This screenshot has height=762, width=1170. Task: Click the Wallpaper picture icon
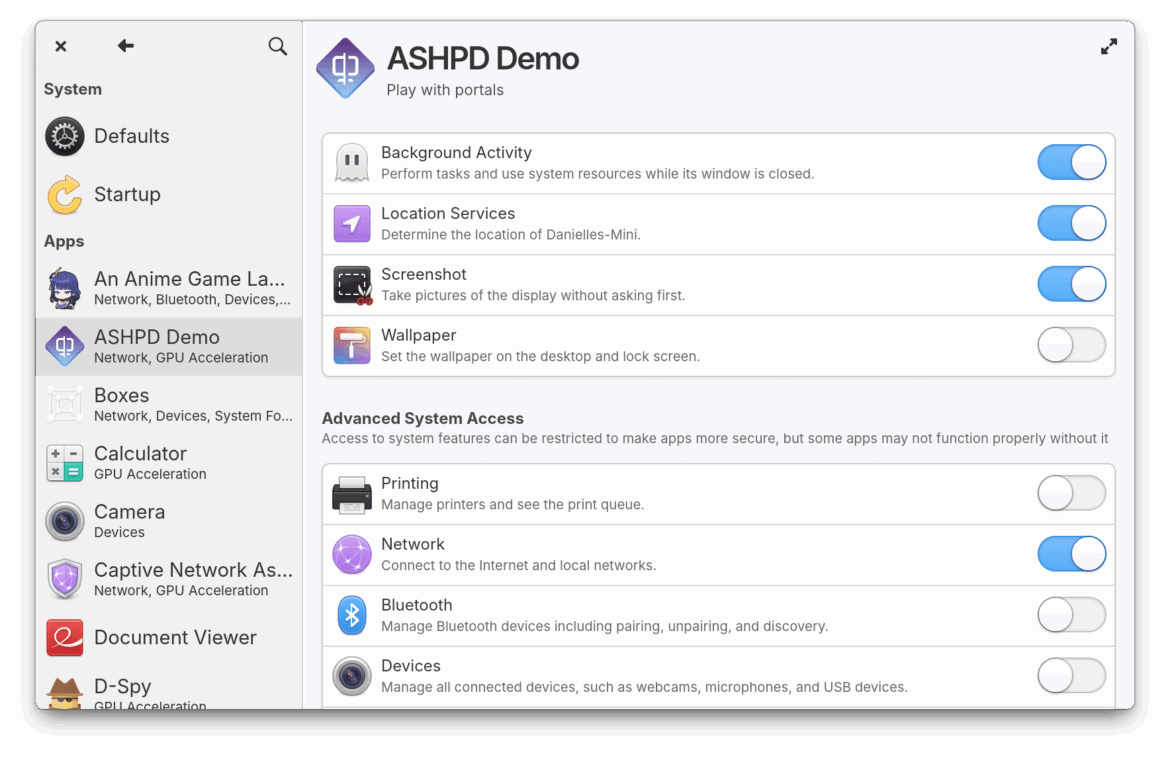coord(351,345)
